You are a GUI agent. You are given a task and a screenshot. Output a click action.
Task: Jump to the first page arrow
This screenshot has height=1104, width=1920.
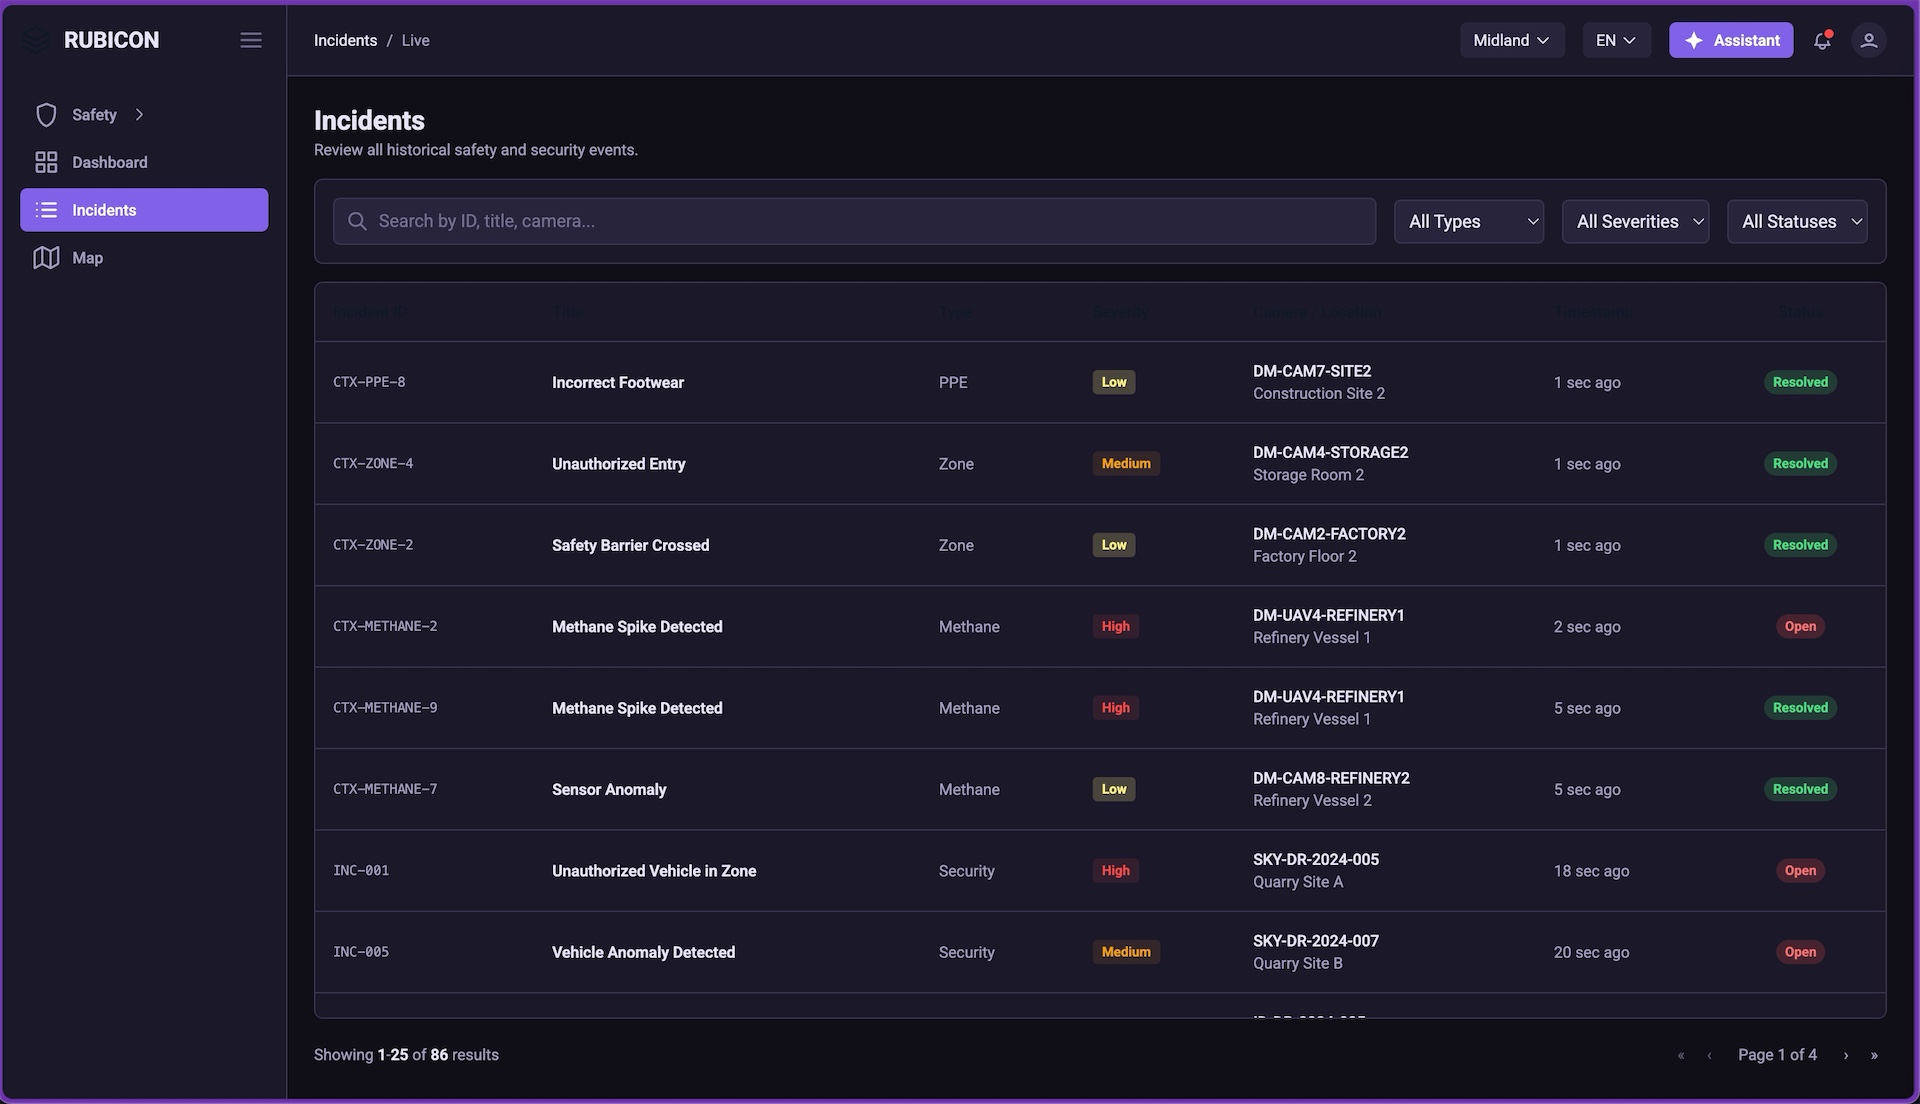pyautogui.click(x=1681, y=1055)
